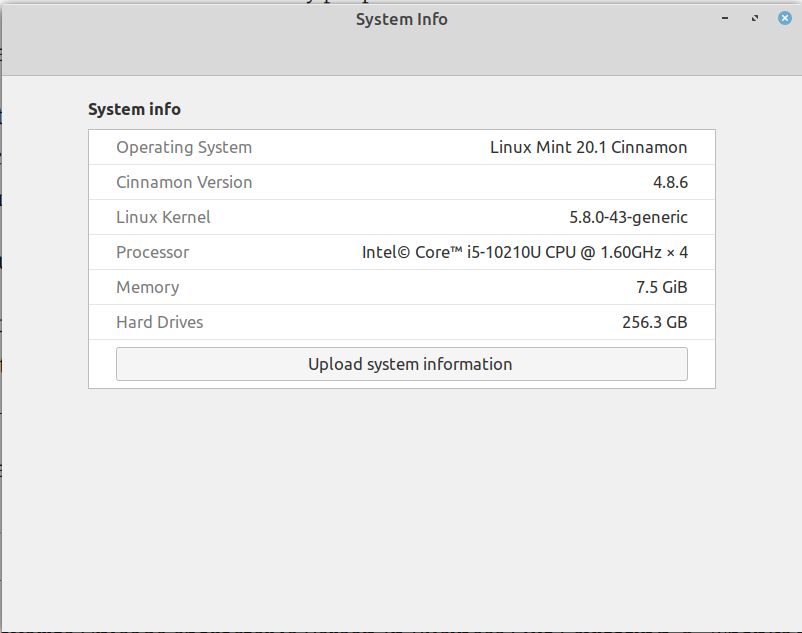The height and width of the screenshot is (633, 802).
Task: Click the "System info" section heading
Action: coord(134,109)
